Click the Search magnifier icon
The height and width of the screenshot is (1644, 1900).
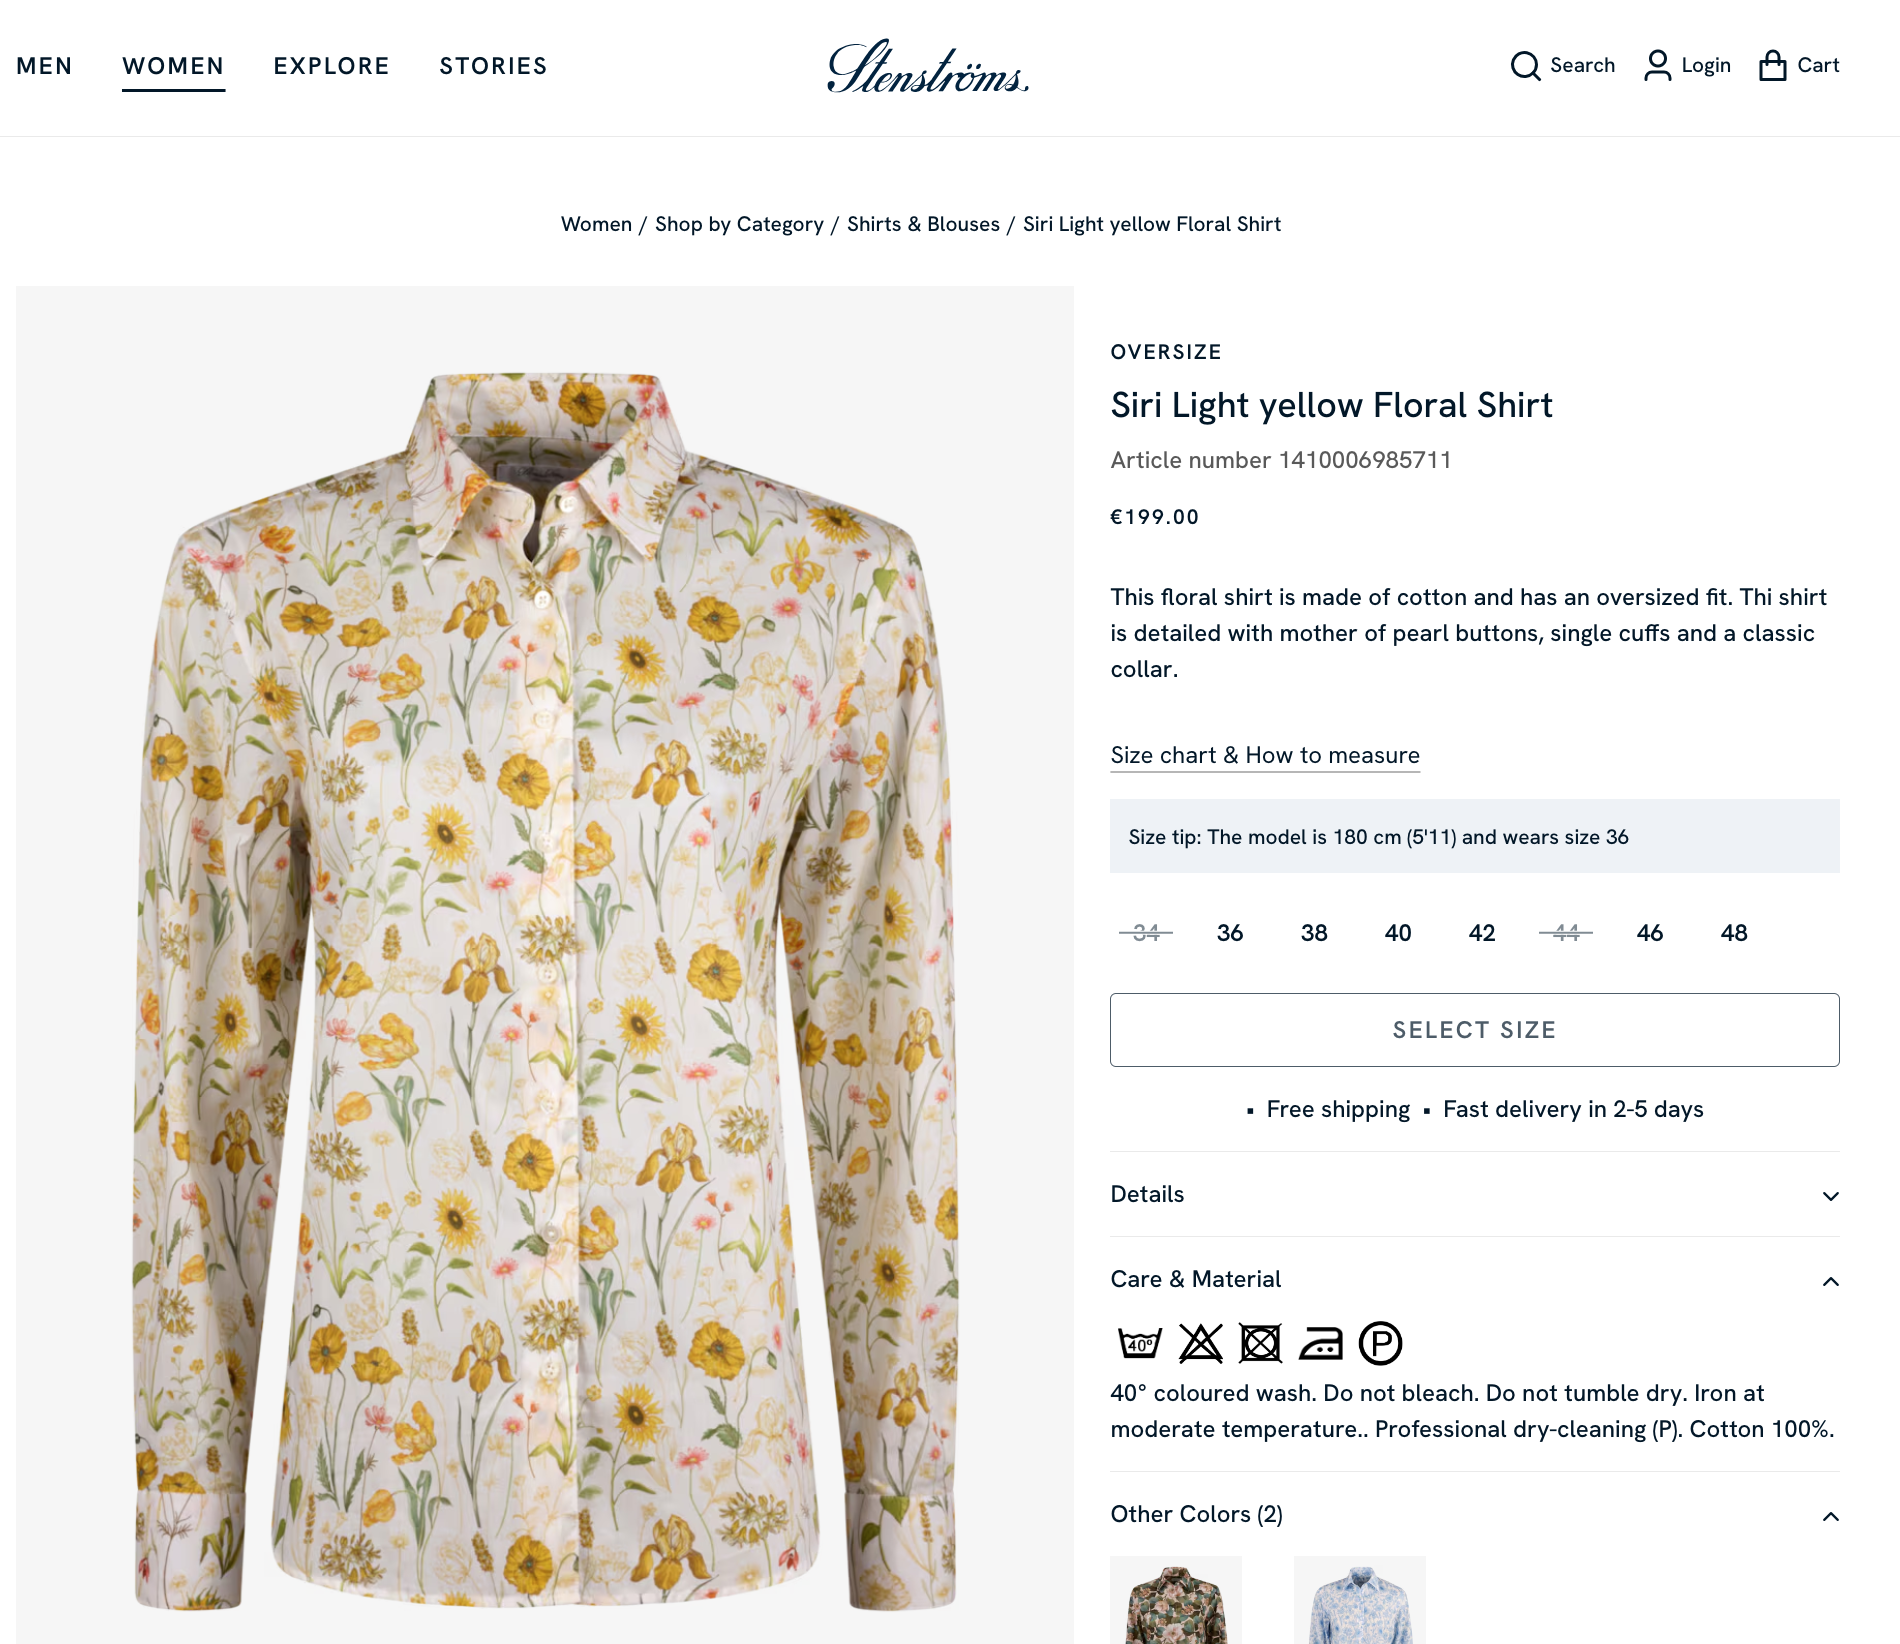click(x=1525, y=66)
